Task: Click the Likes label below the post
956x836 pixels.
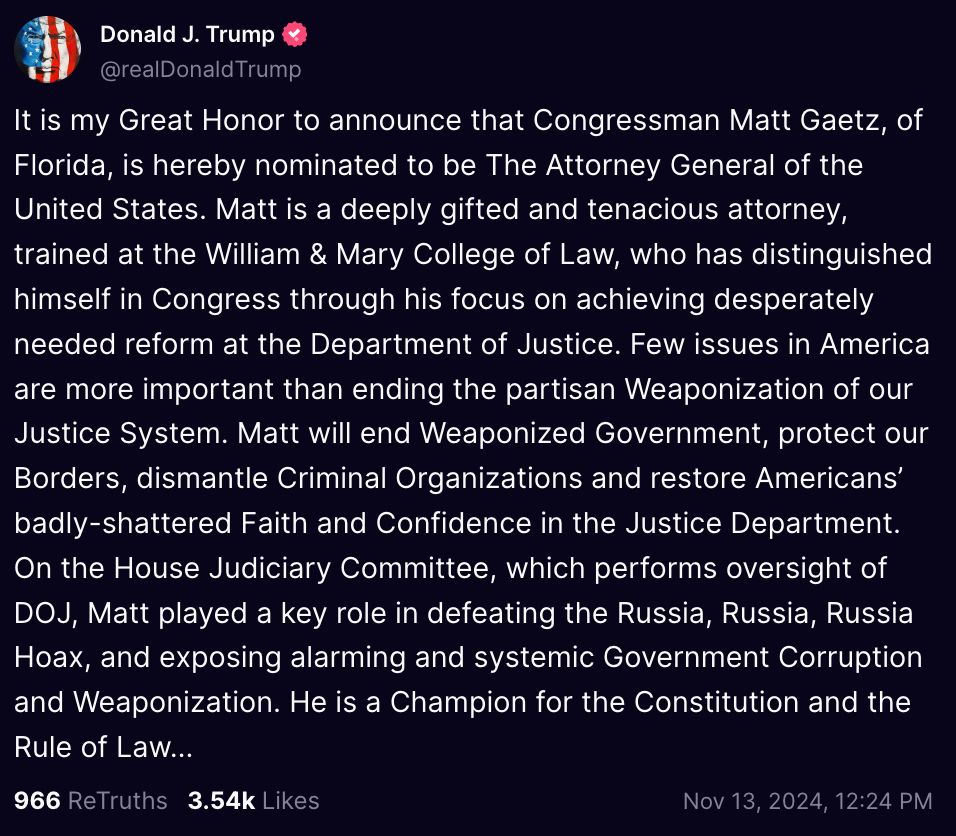Action: point(290,801)
